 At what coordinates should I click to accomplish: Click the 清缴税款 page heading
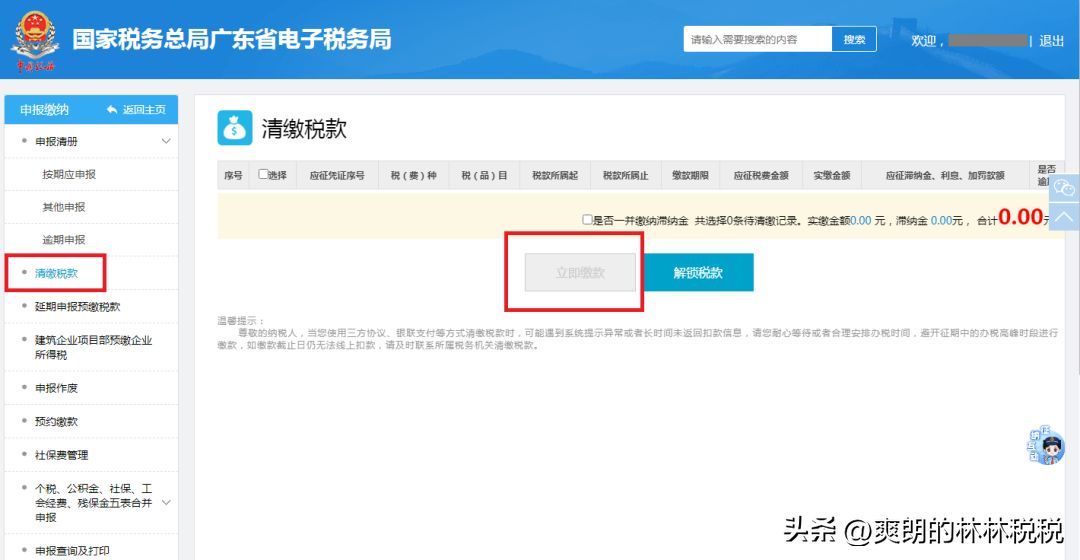tap(304, 129)
